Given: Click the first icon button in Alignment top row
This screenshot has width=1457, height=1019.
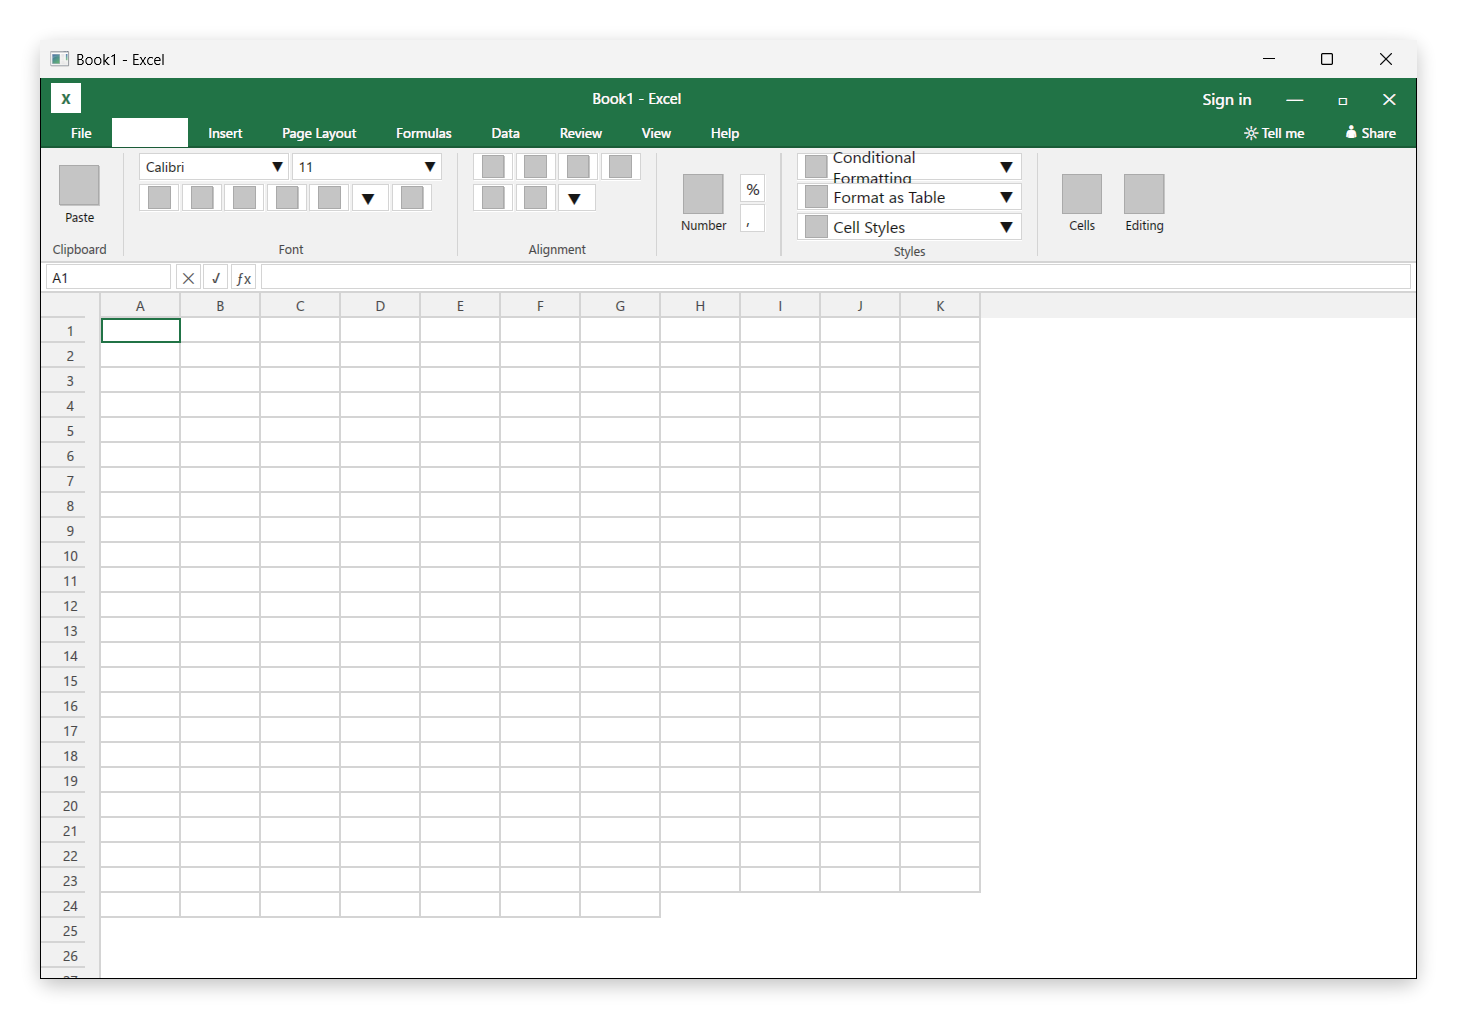Looking at the screenshot, I should (x=493, y=166).
